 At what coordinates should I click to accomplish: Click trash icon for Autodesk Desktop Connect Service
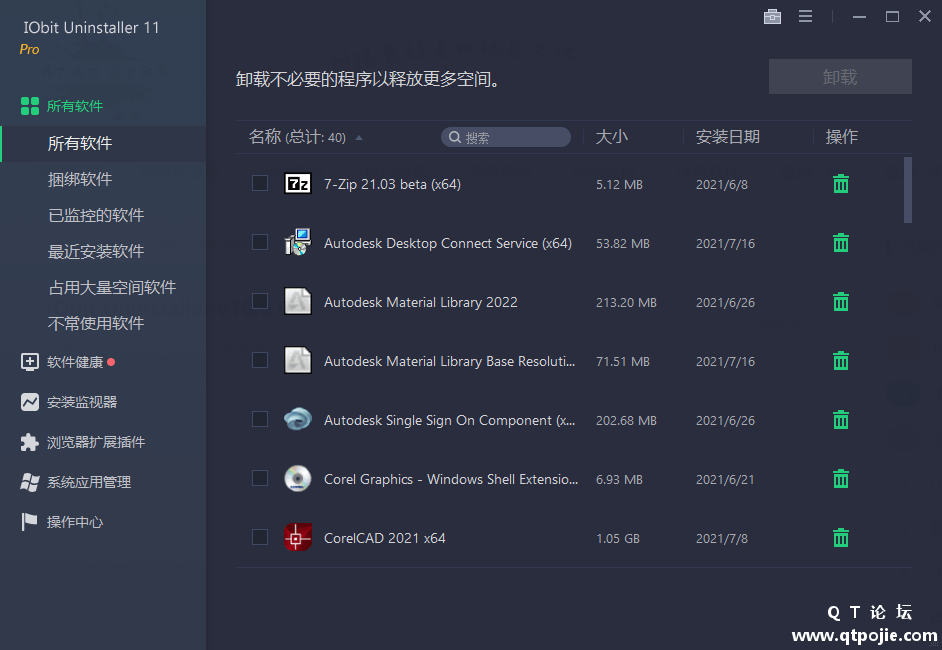coord(840,243)
